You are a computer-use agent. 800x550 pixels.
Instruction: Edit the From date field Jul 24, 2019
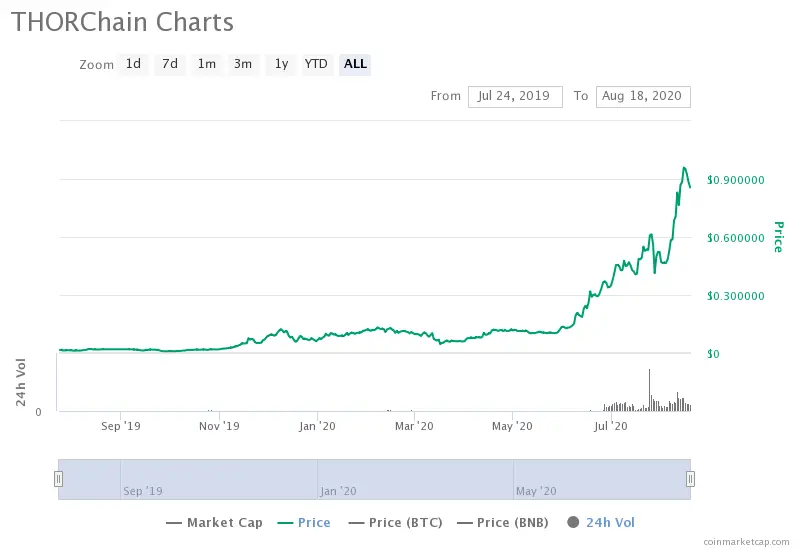tap(515, 96)
